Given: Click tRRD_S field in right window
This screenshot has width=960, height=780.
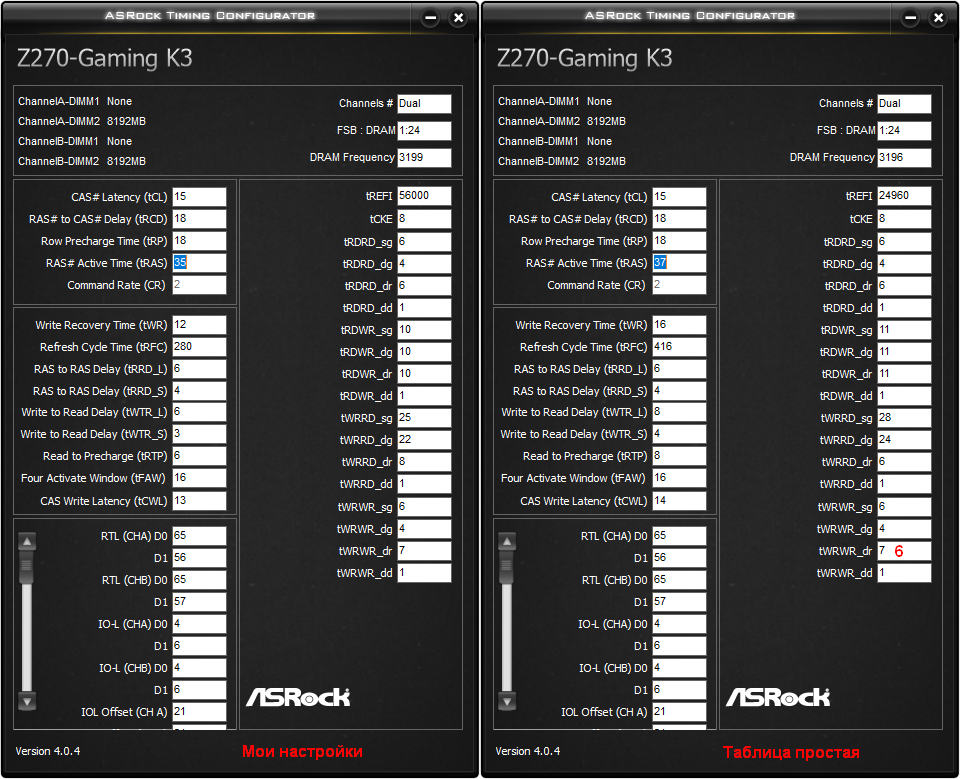Looking at the screenshot, I should (679, 391).
